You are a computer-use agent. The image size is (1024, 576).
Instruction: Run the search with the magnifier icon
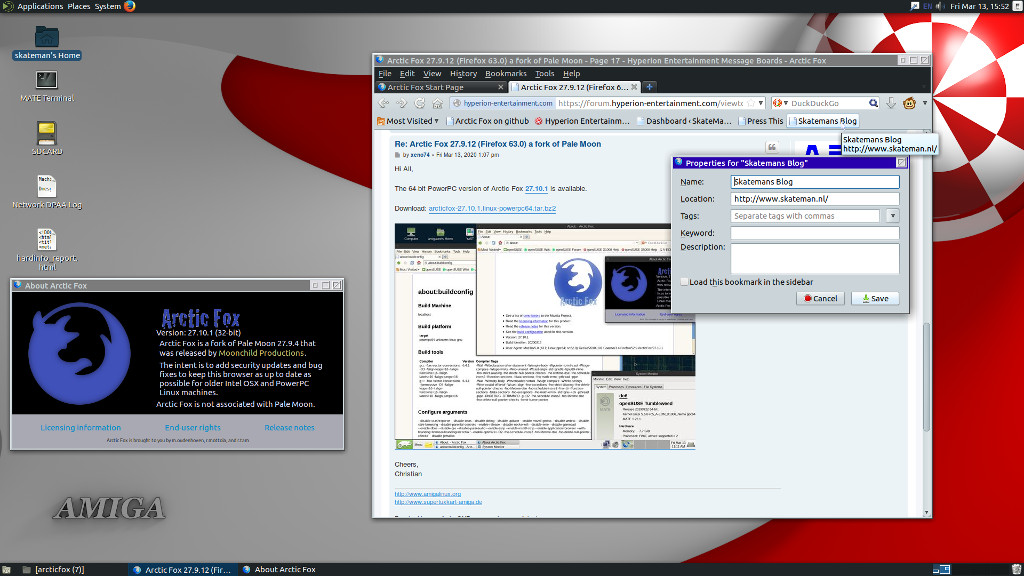[873, 103]
